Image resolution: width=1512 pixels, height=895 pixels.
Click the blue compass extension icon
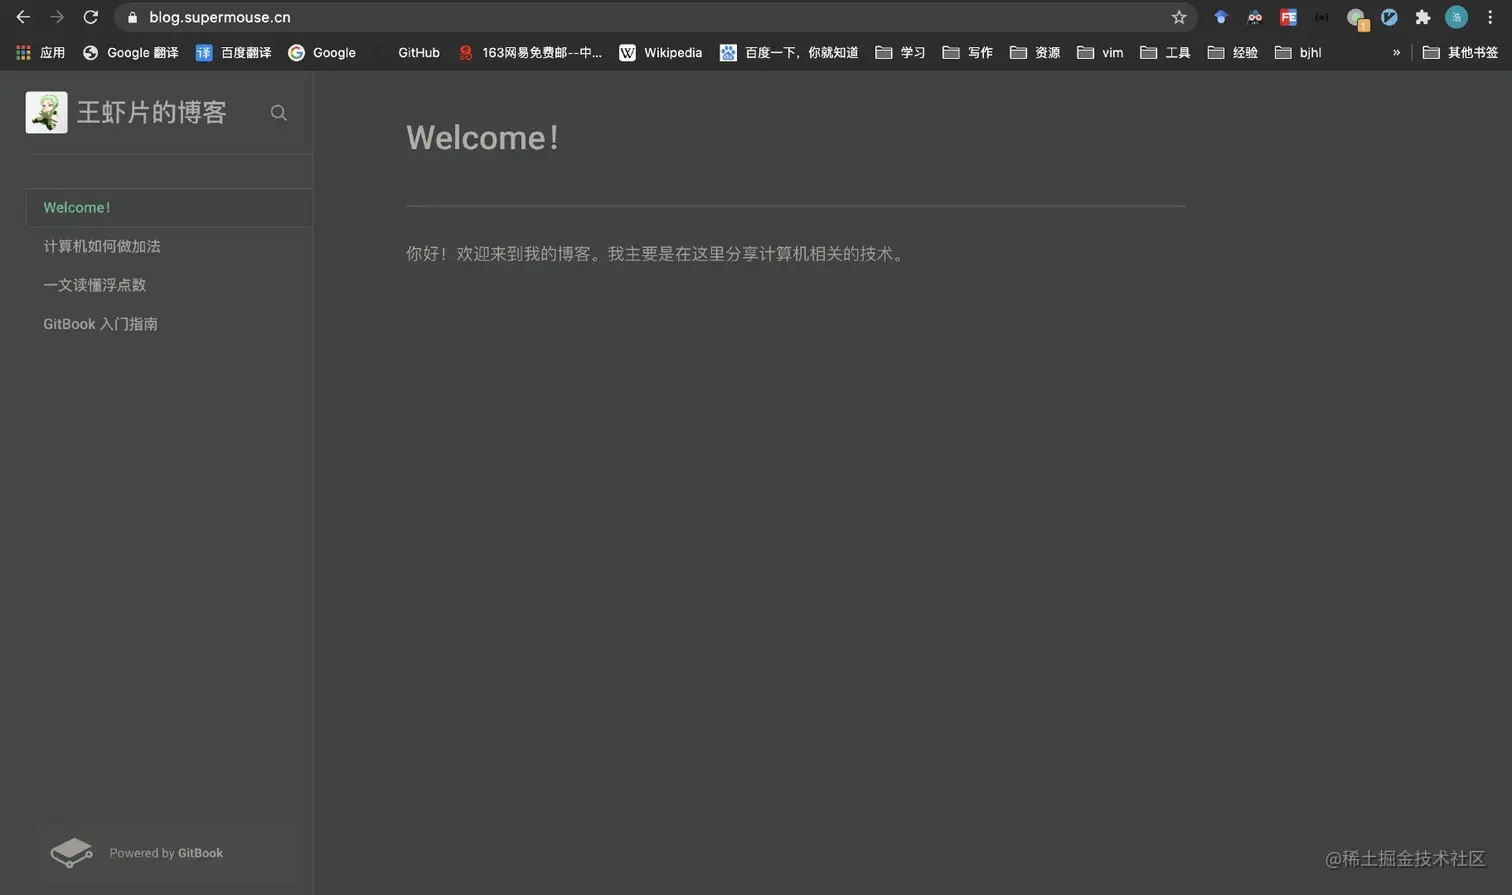(1389, 17)
